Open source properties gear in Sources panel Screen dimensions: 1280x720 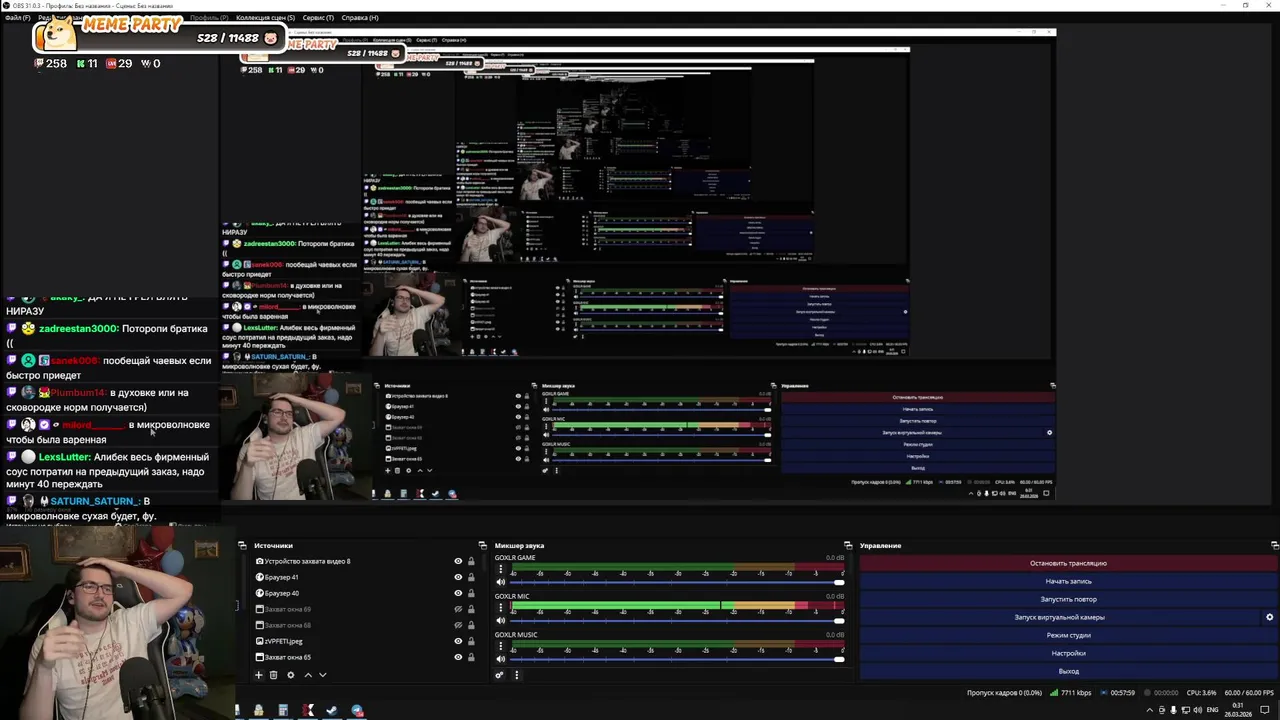coord(291,675)
